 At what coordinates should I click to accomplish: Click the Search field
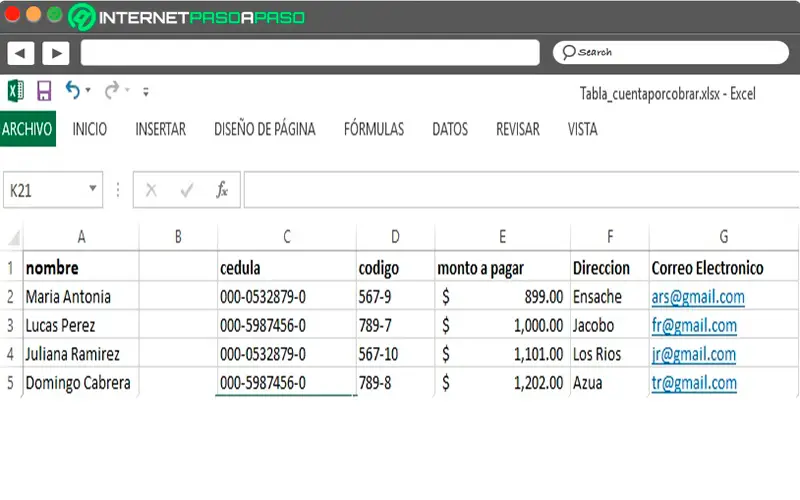(670, 53)
